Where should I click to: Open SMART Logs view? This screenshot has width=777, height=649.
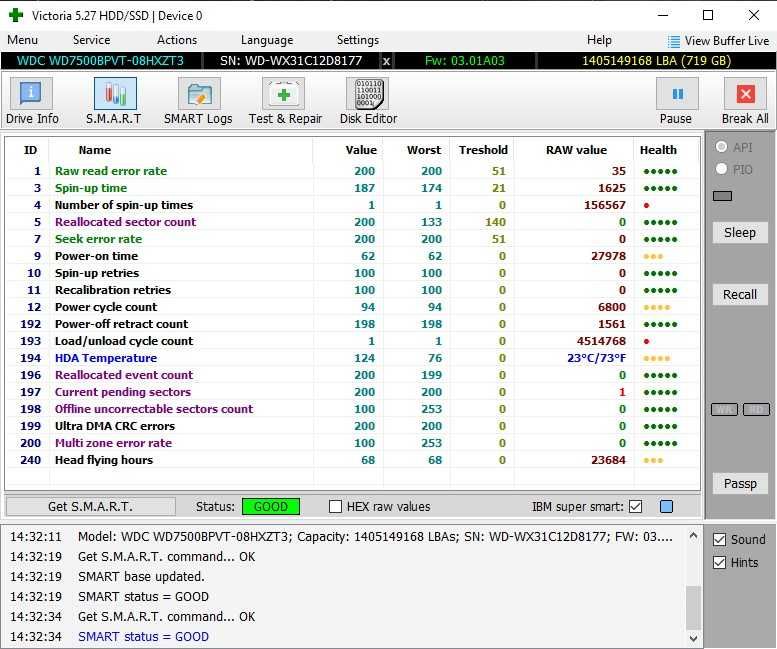click(198, 102)
